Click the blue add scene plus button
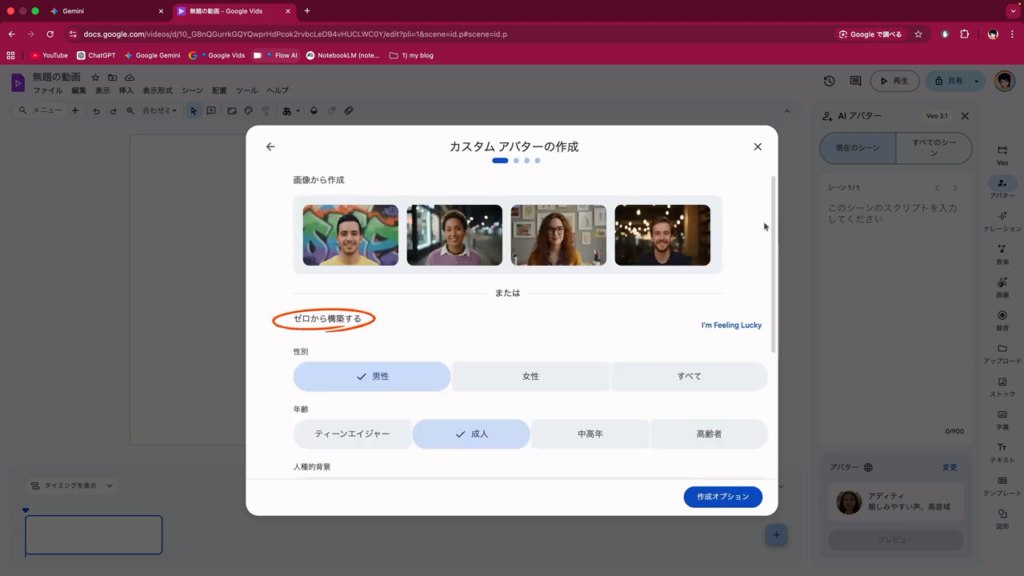The height and width of the screenshot is (576, 1024). 776,535
